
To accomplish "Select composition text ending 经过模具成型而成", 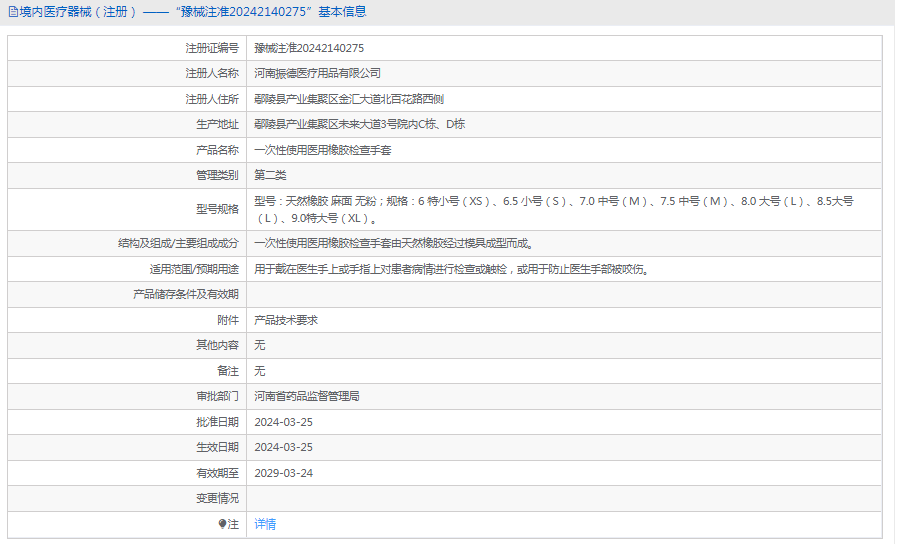I will tap(394, 244).
